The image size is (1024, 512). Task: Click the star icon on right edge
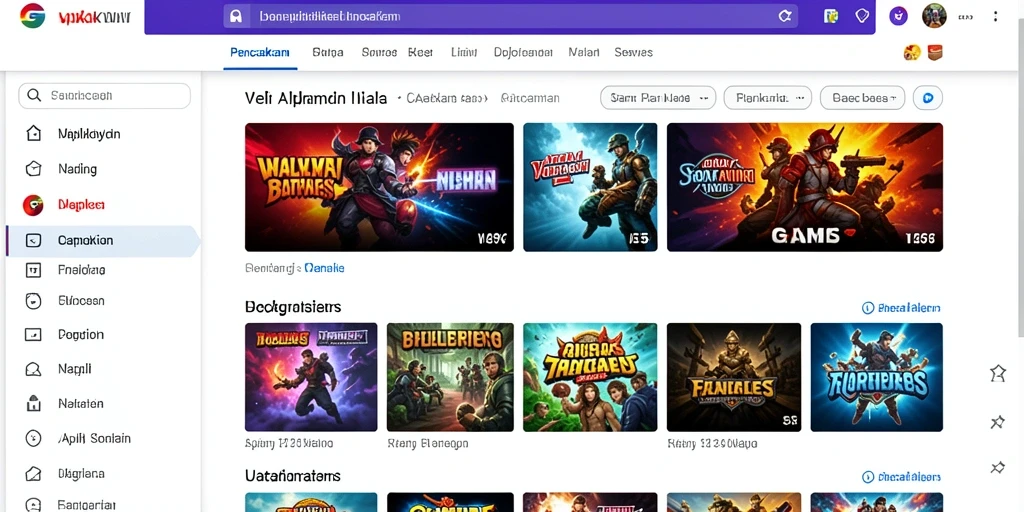click(x=998, y=373)
